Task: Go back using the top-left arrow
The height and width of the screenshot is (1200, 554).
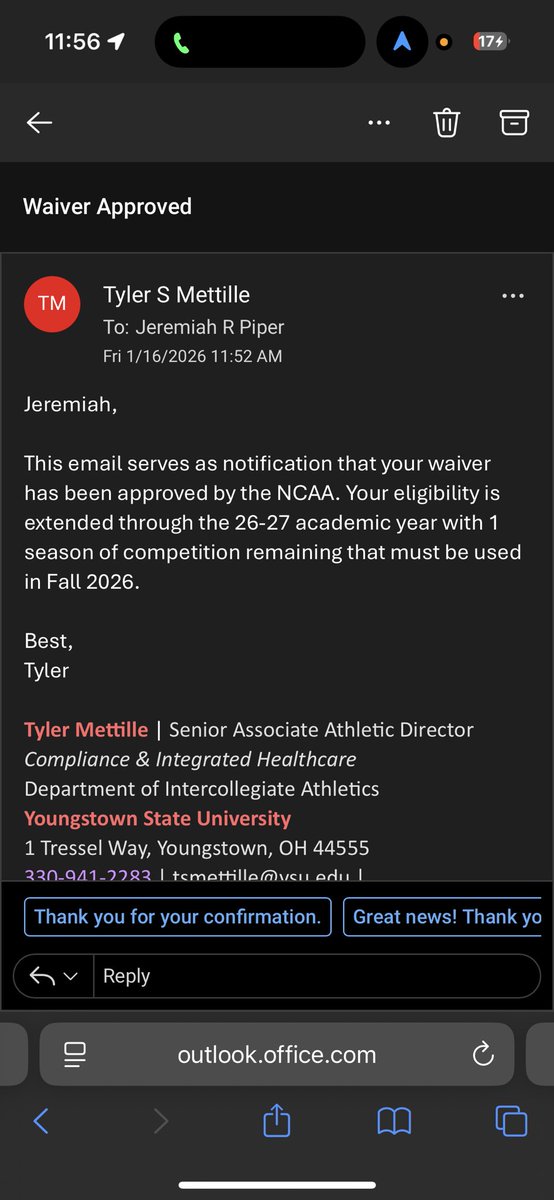Action: click(x=39, y=123)
